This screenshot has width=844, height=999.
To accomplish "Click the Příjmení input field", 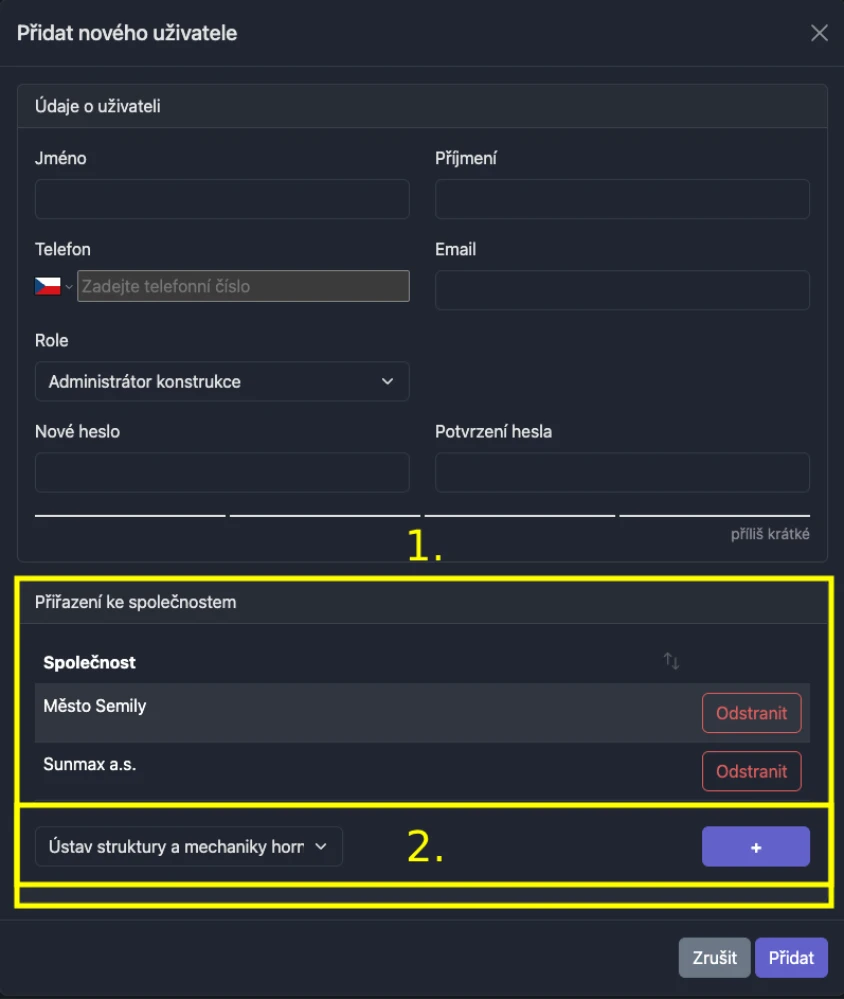I will click(x=622, y=199).
